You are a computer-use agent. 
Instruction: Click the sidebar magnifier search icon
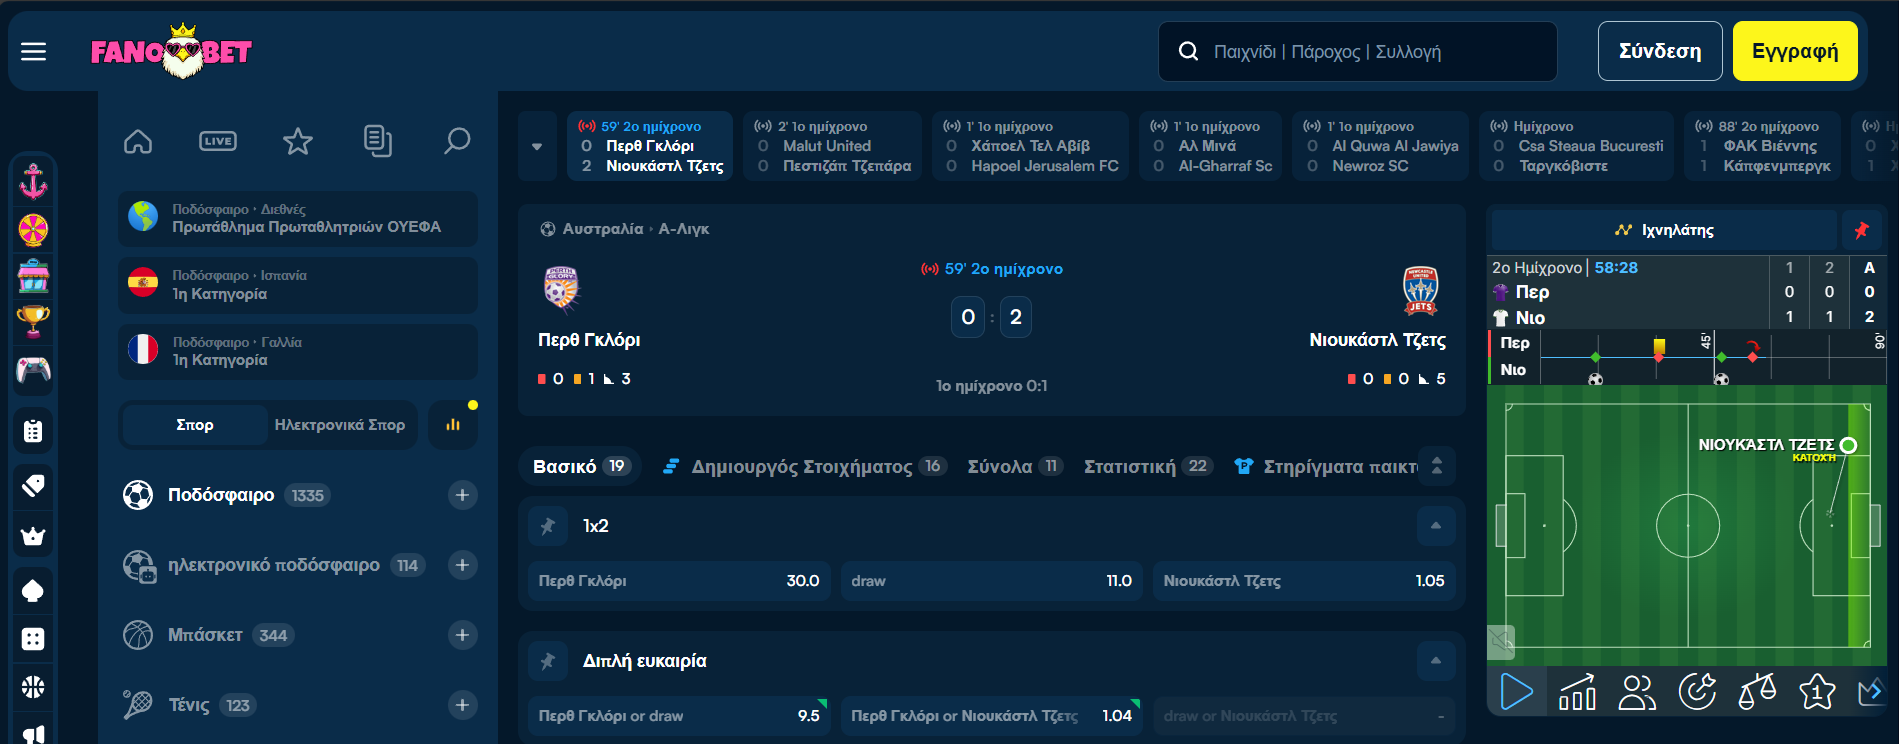[457, 141]
